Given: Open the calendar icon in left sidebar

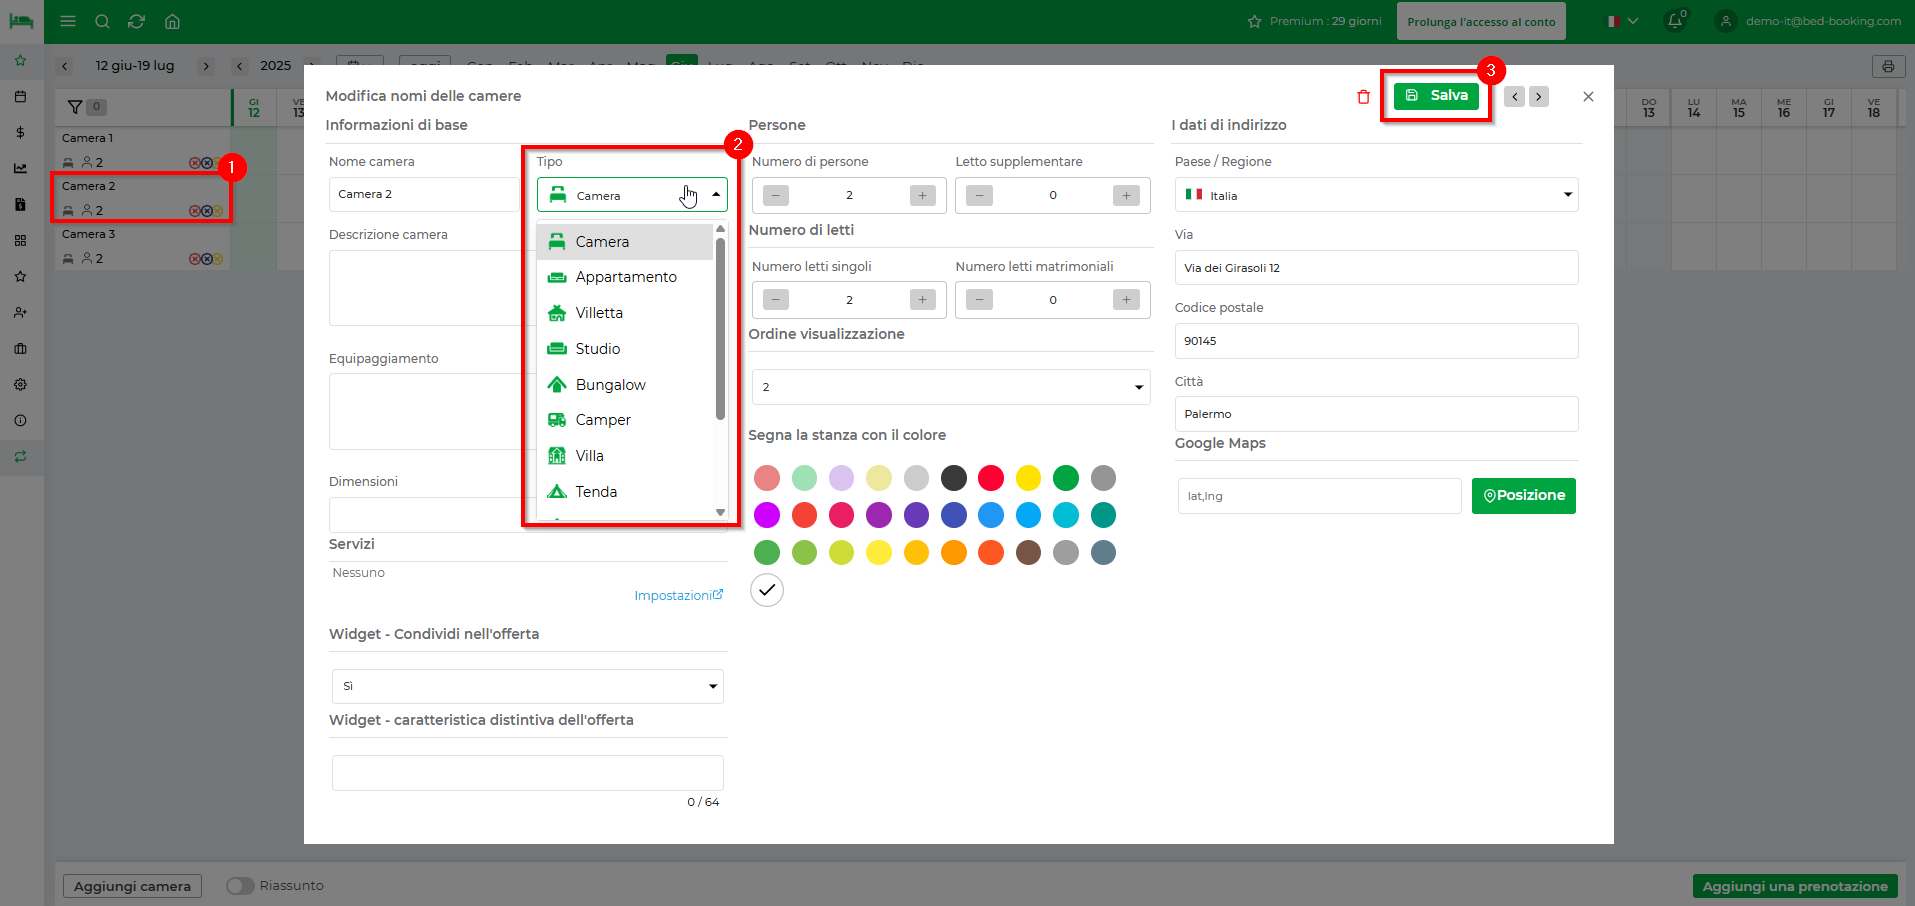Looking at the screenshot, I should (20, 97).
